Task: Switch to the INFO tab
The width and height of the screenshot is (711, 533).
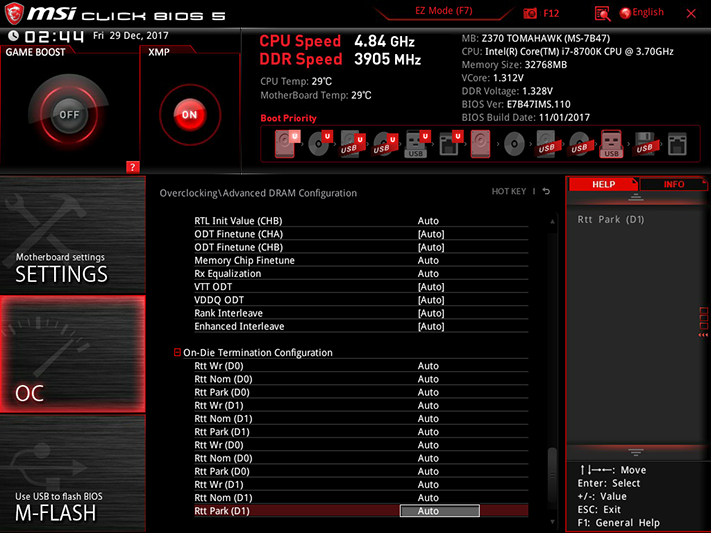Action: point(673,184)
